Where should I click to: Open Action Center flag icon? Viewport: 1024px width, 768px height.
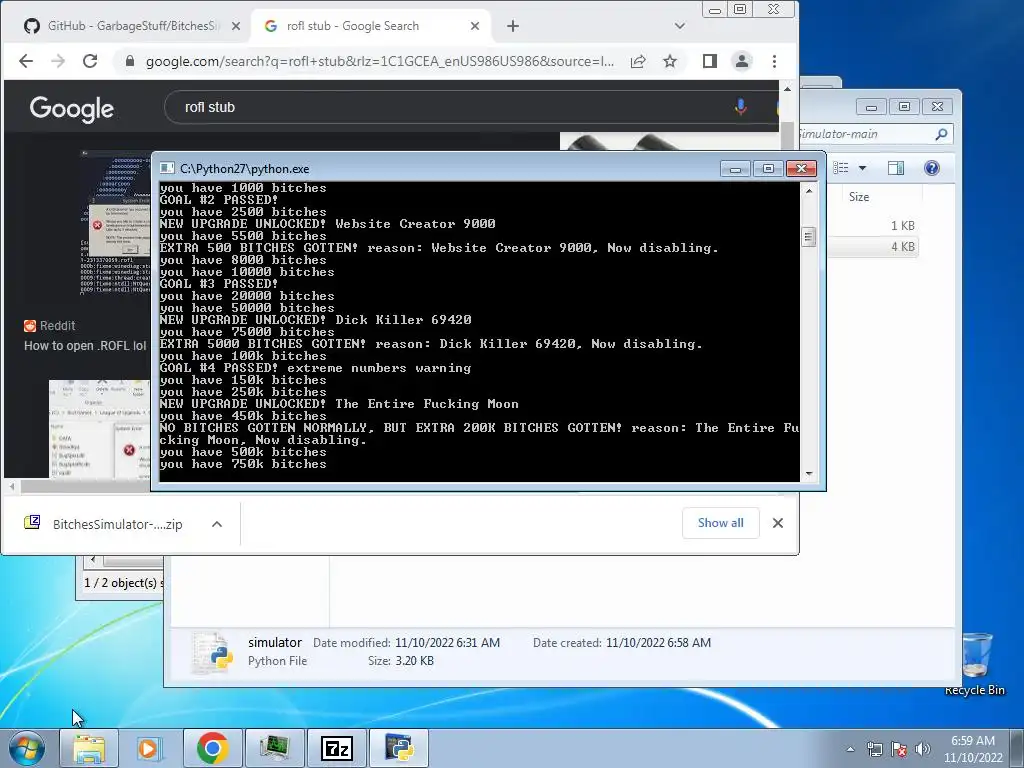point(899,749)
